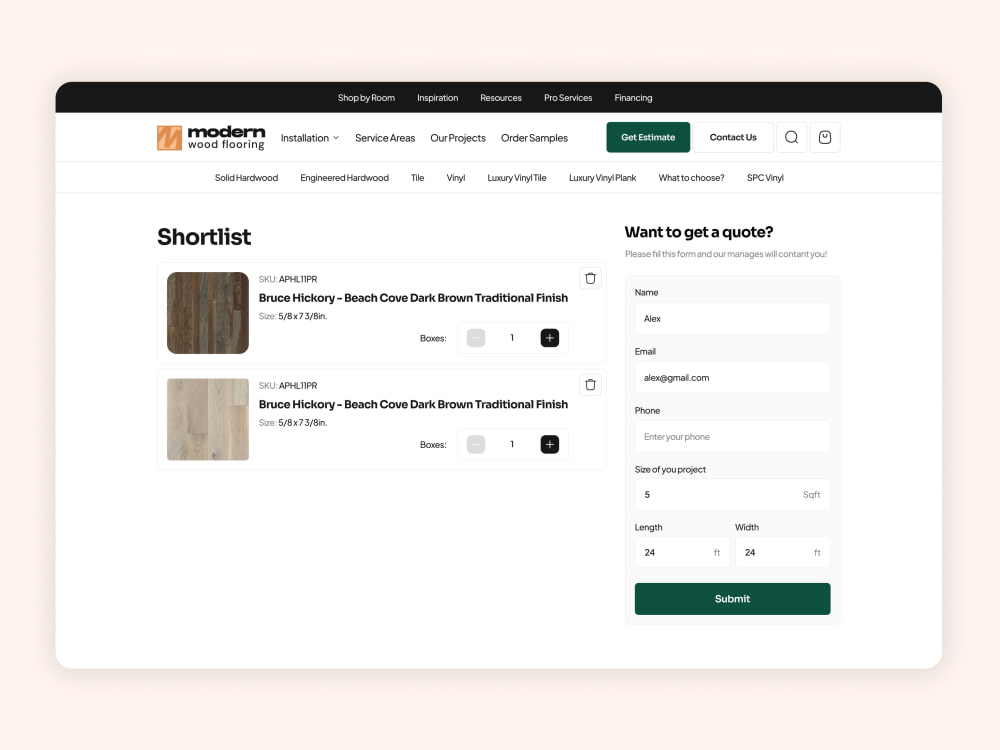
Task: Delete the second shortlist item with trash icon
Action: click(x=590, y=385)
